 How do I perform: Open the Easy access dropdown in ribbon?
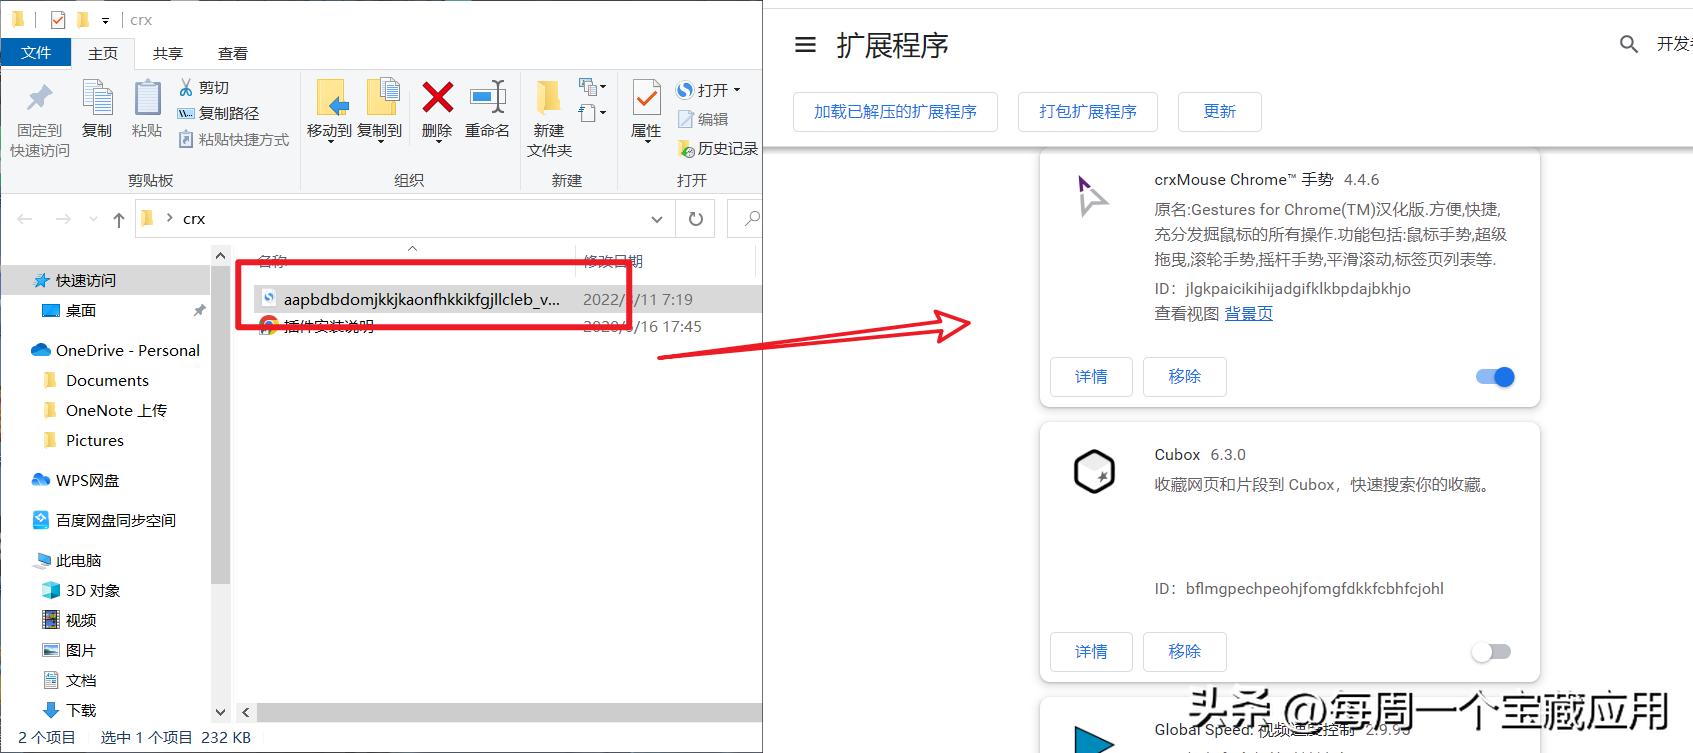click(x=592, y=113)
